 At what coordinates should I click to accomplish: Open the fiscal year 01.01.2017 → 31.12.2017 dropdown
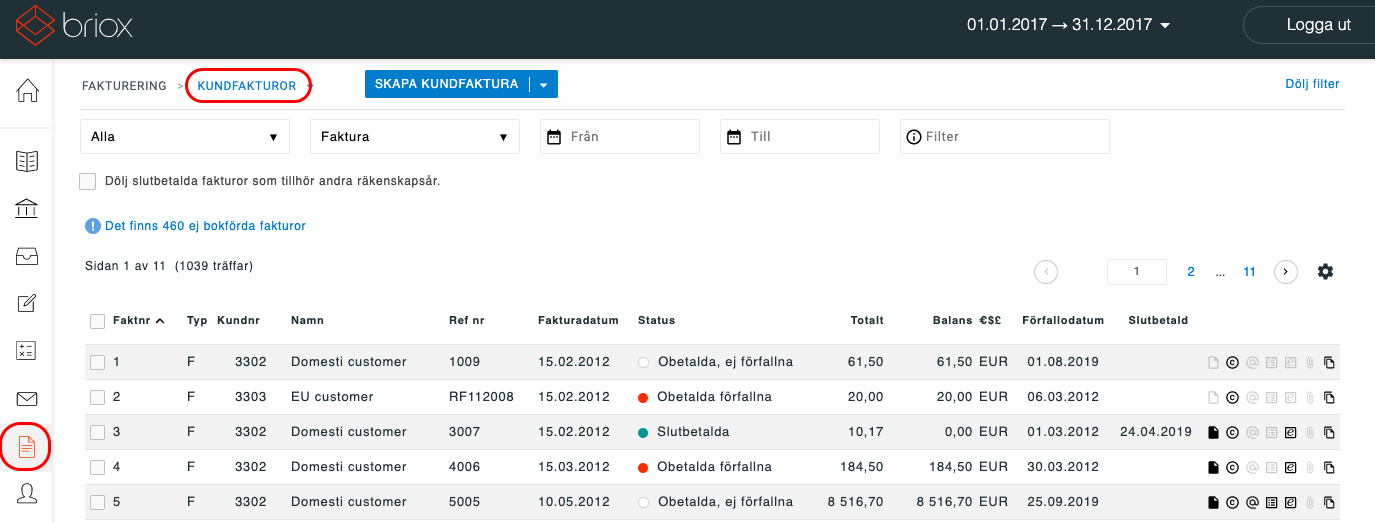click(1069, 25)
